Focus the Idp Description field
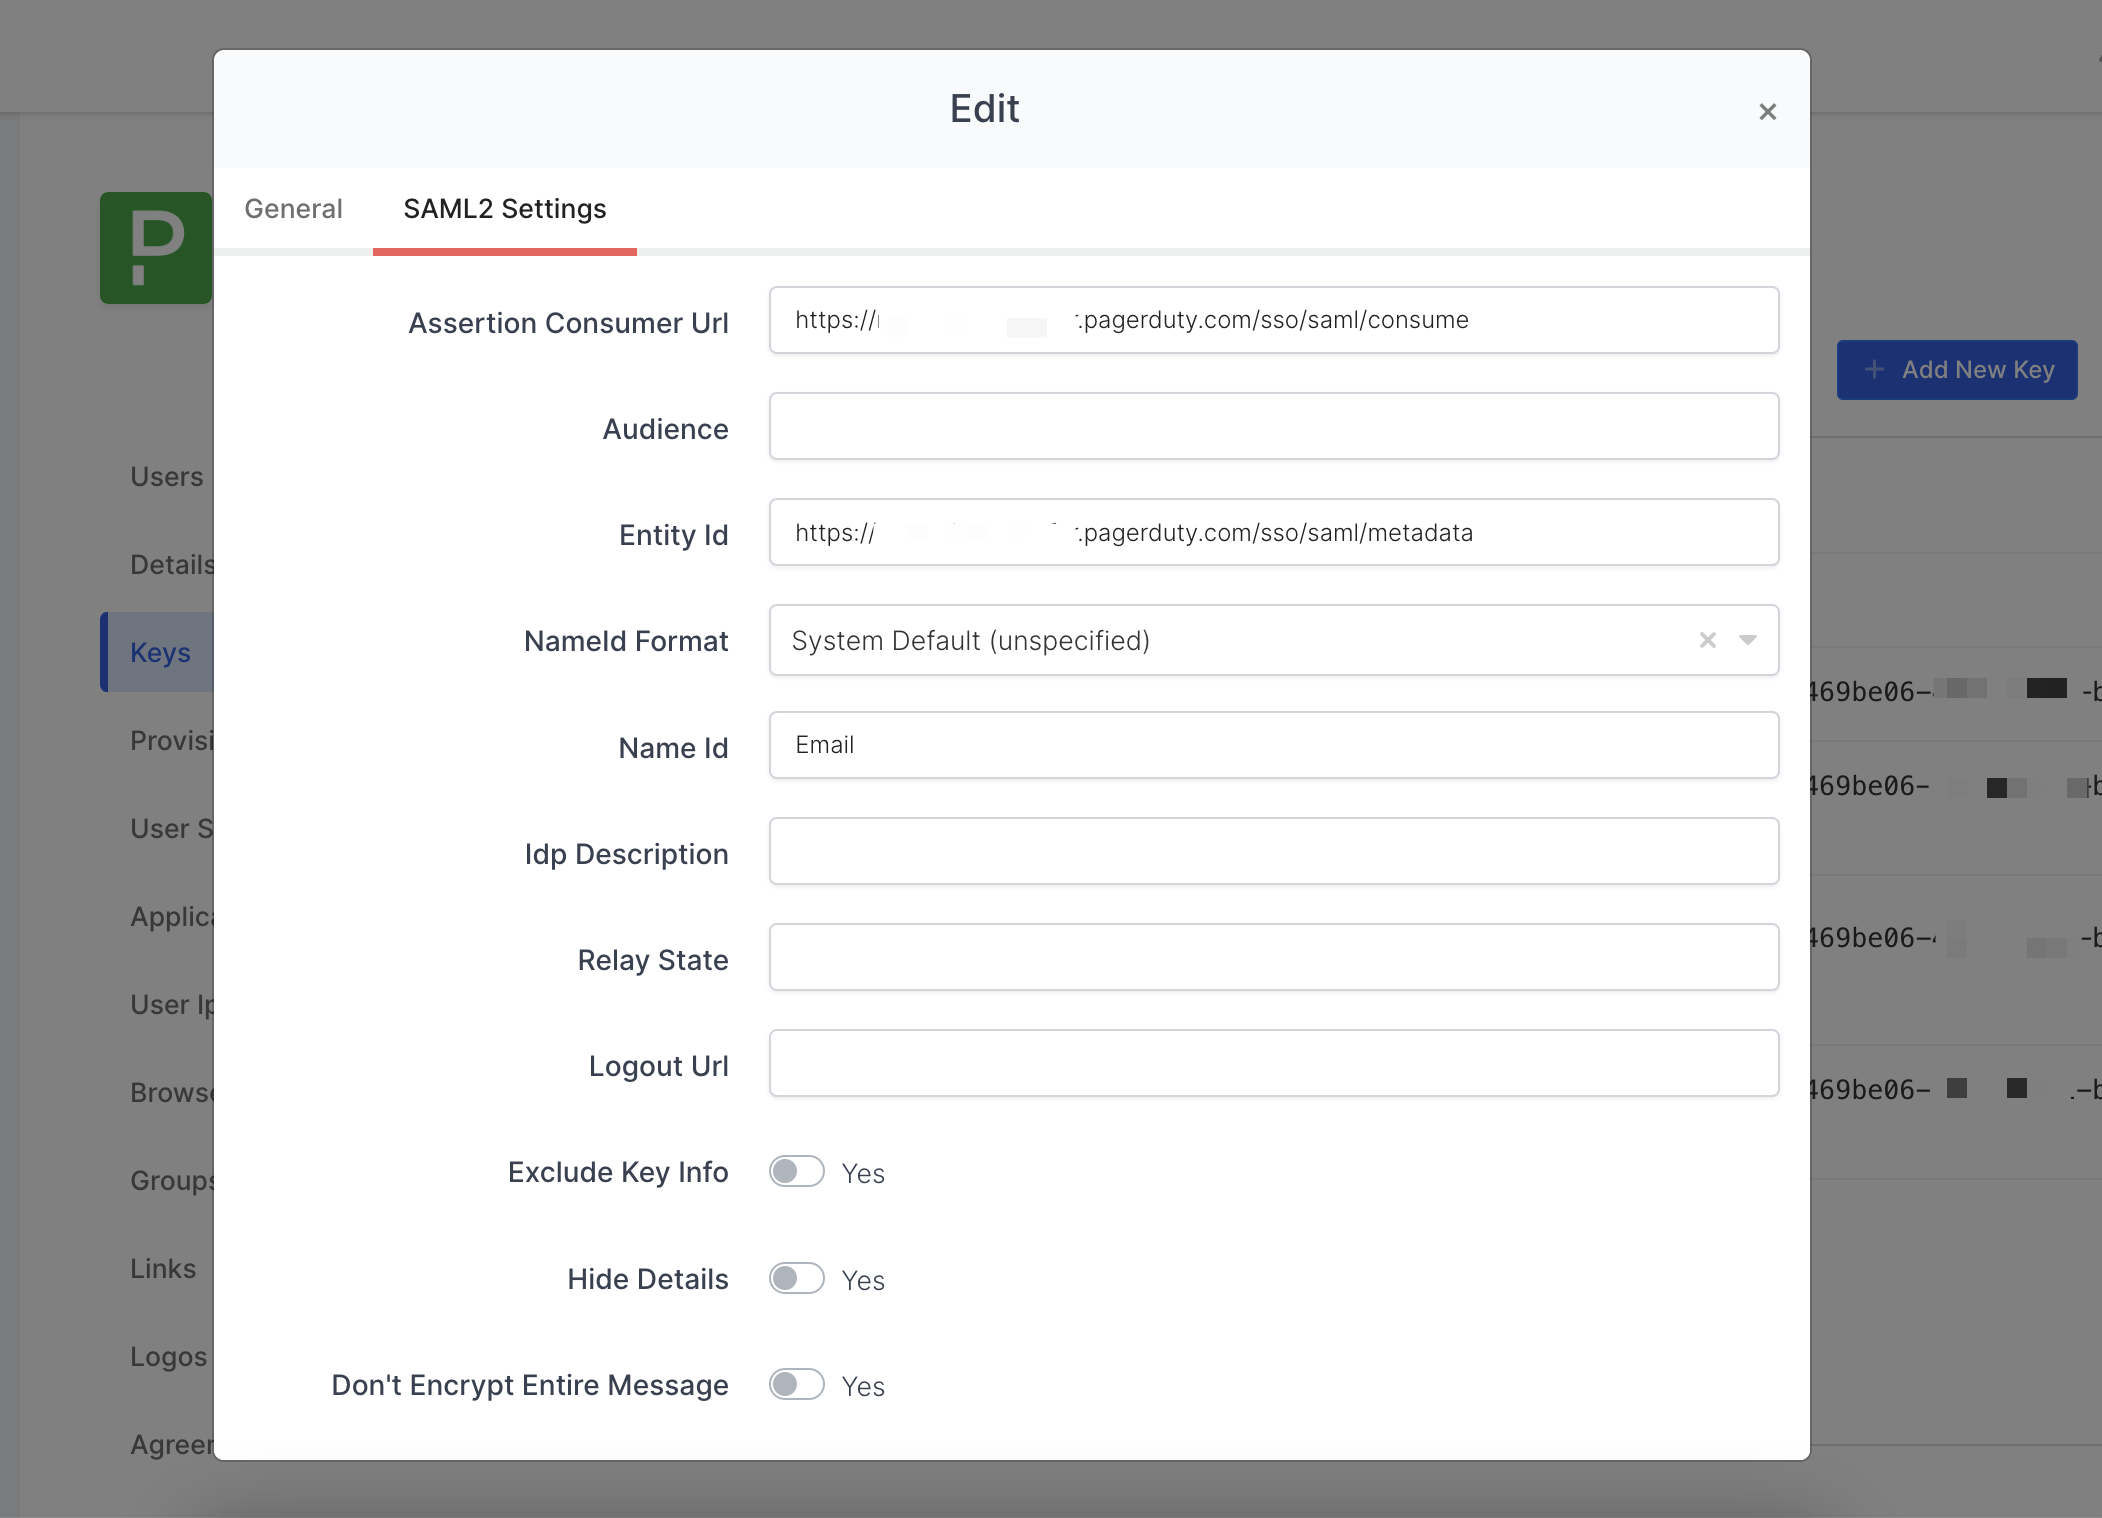 pyautogui.click(x=1272, y=851)
